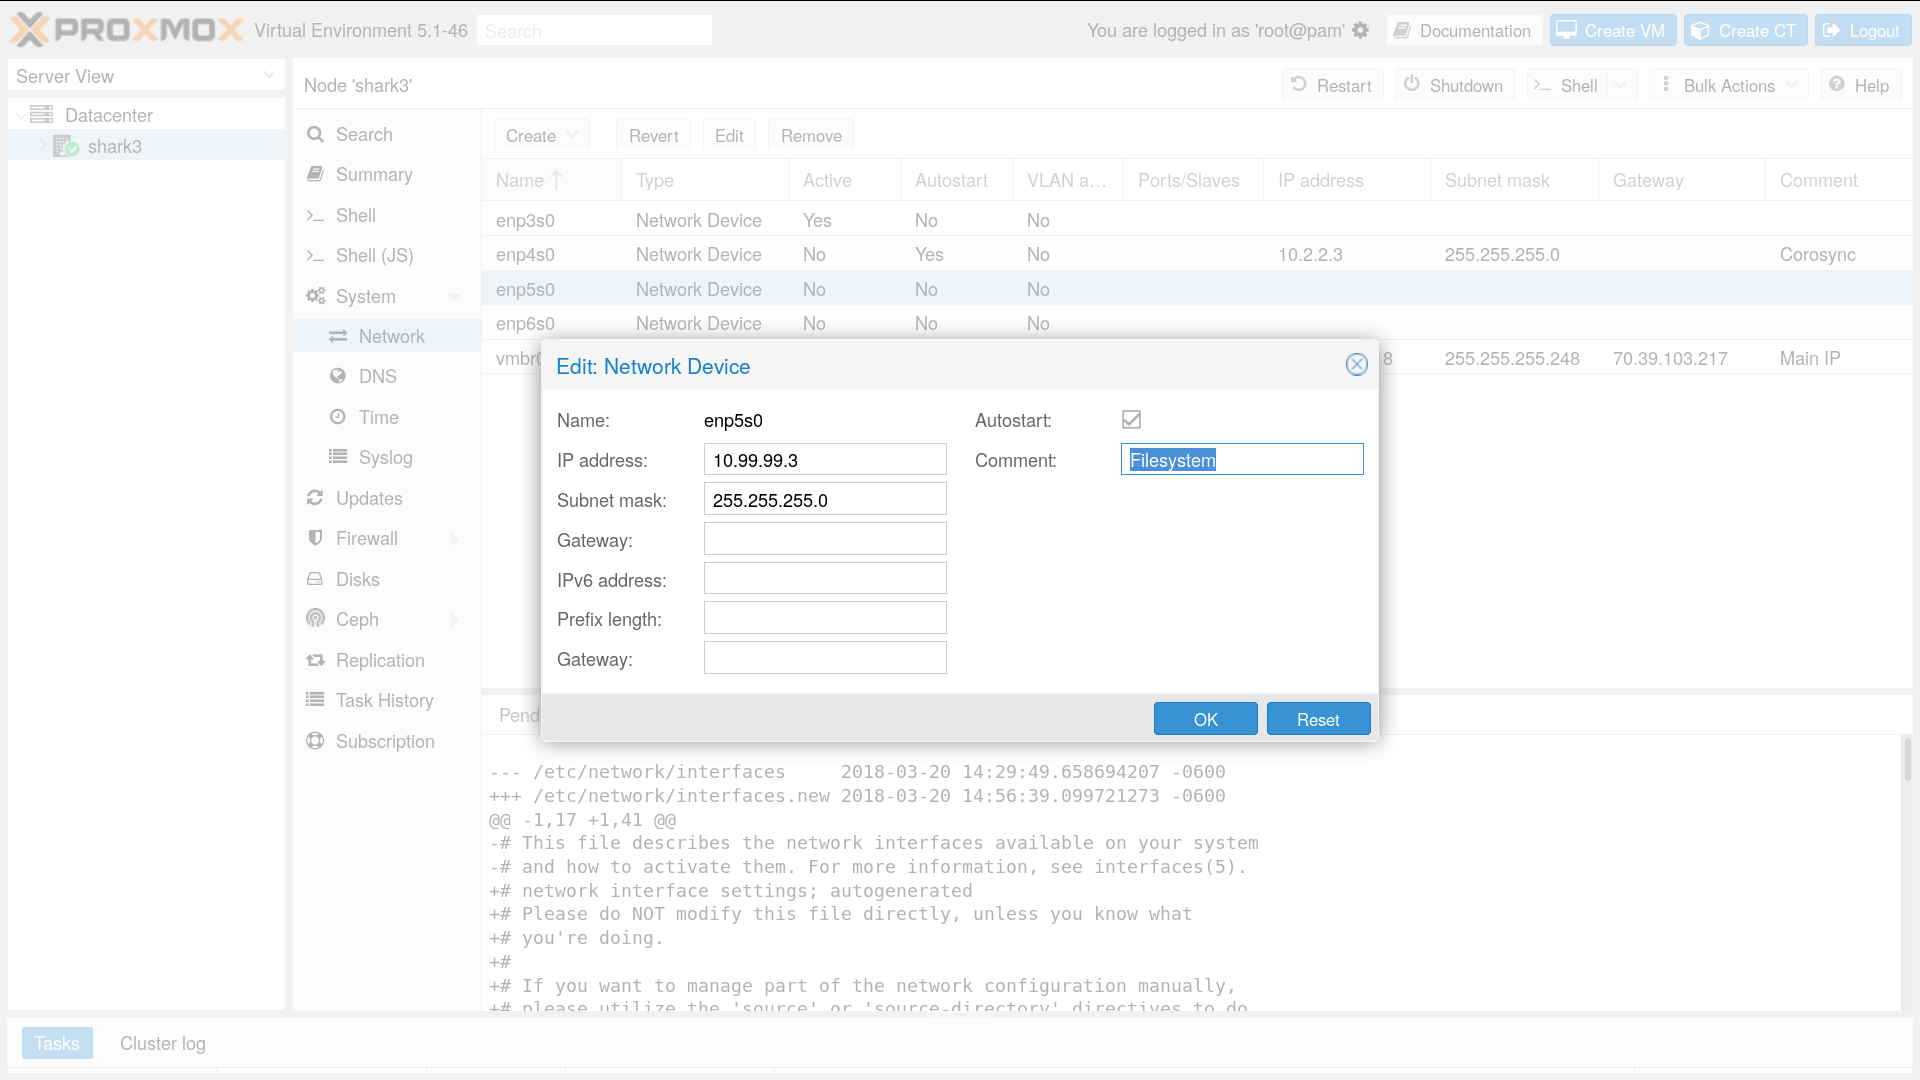1920x1080 pixels.
Task: Expand the Firewall submenu arrow
Action: (x=455, y=539)
